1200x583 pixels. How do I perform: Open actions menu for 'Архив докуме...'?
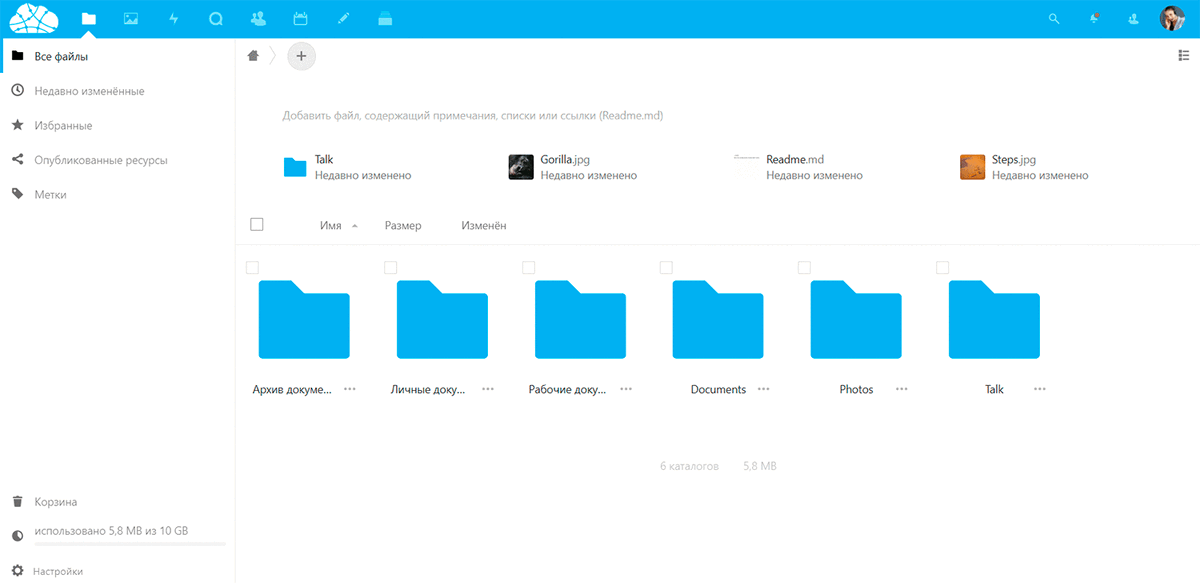pyautogui.click(x=349, y=389)
